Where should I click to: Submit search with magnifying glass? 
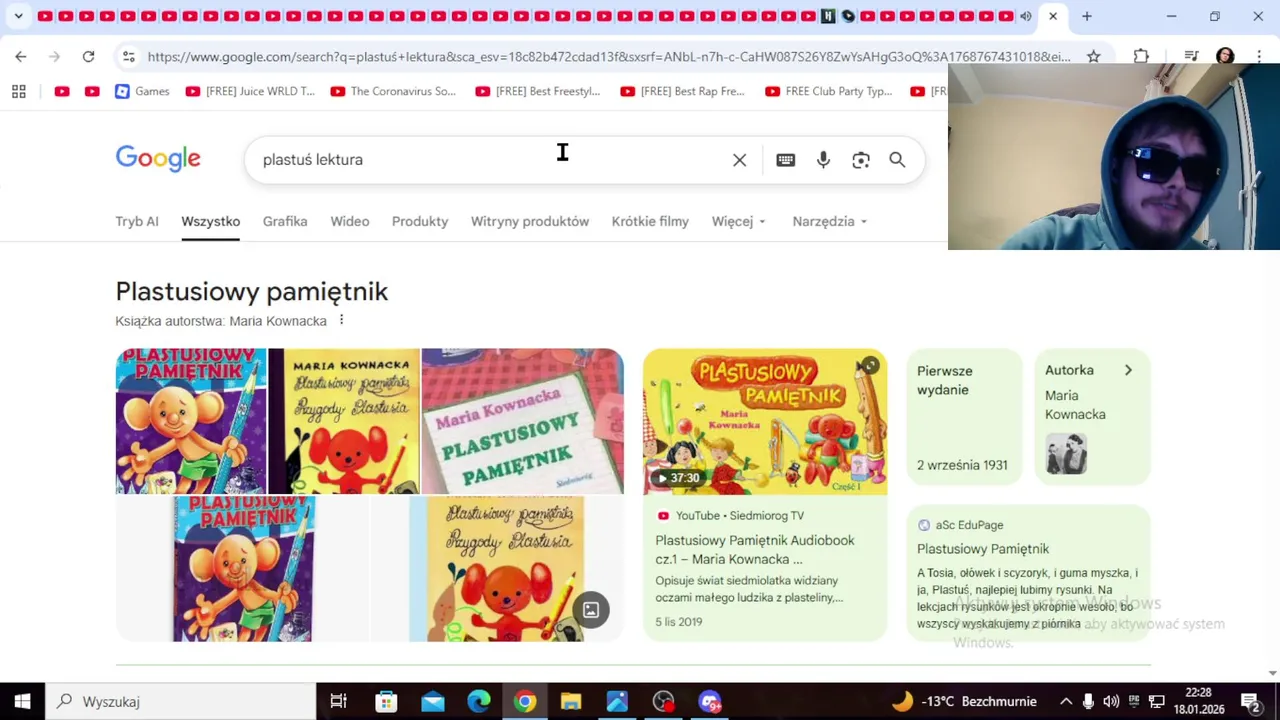point(897,160)
